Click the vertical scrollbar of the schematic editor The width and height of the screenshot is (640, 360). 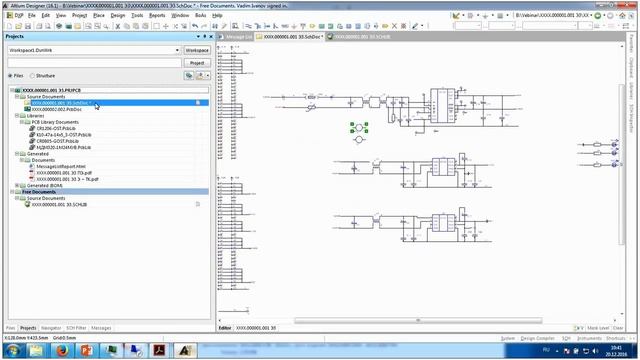pos(621,164)
